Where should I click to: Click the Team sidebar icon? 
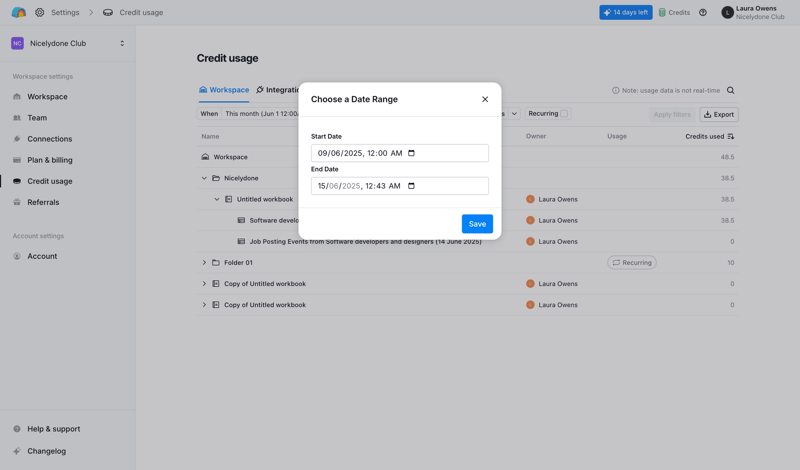tap(17, 117)
